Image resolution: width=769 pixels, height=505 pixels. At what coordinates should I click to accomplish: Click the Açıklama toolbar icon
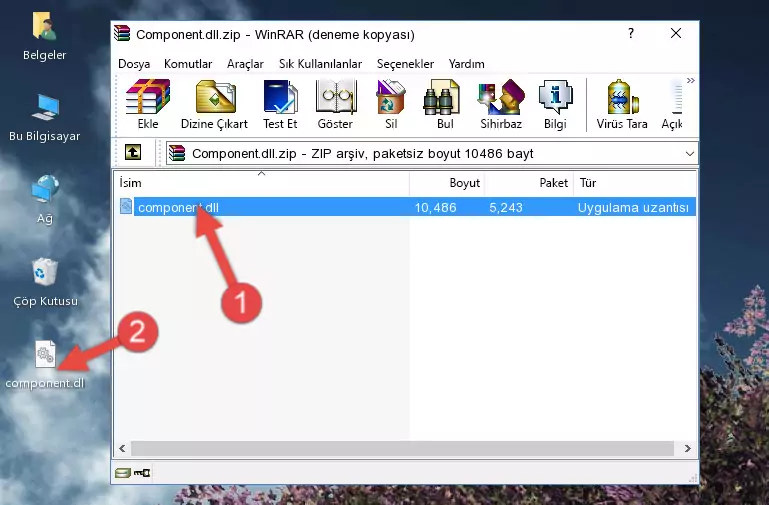click(x=672, y=104)
